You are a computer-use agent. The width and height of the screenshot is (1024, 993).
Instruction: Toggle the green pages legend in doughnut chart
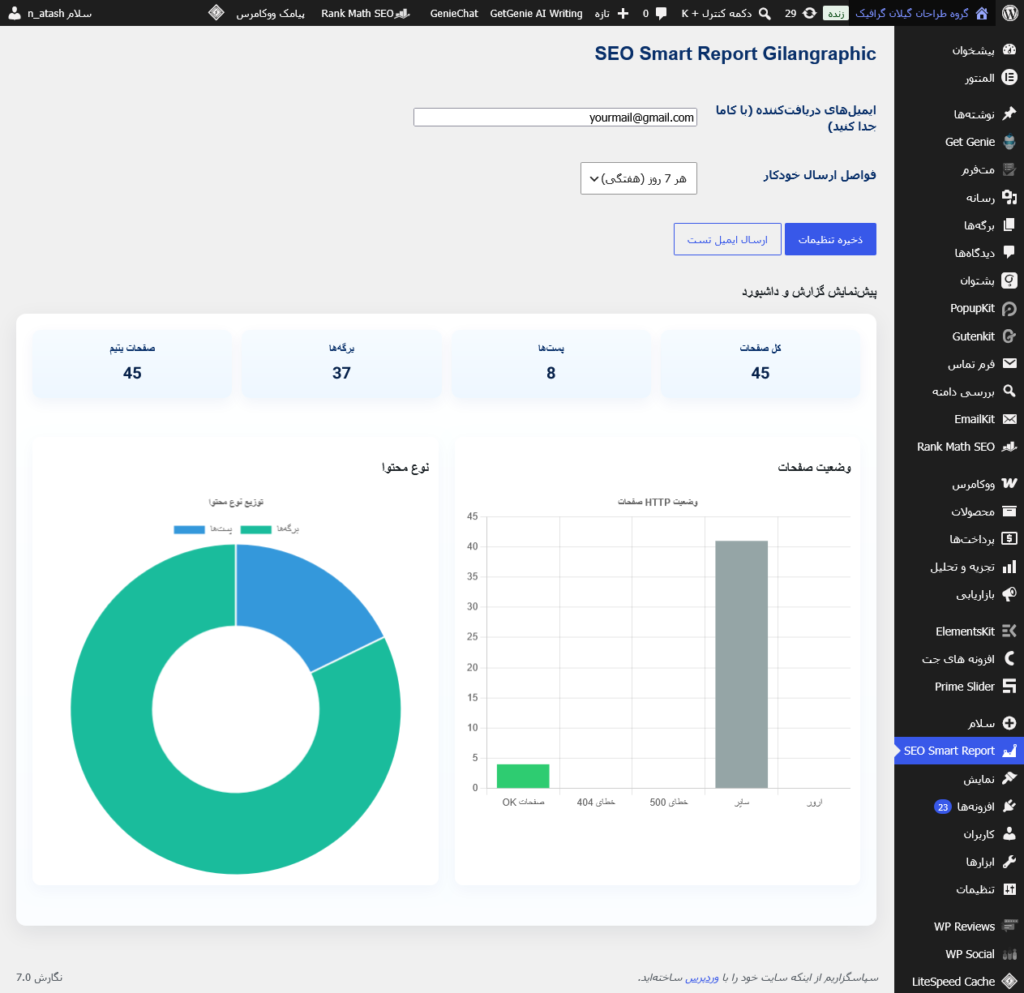[x=255, y=529]
